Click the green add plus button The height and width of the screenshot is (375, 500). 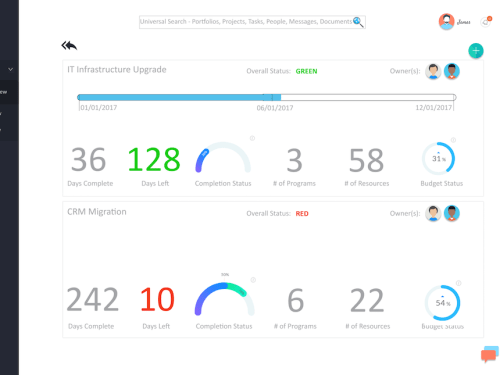[x=476, y=51]
